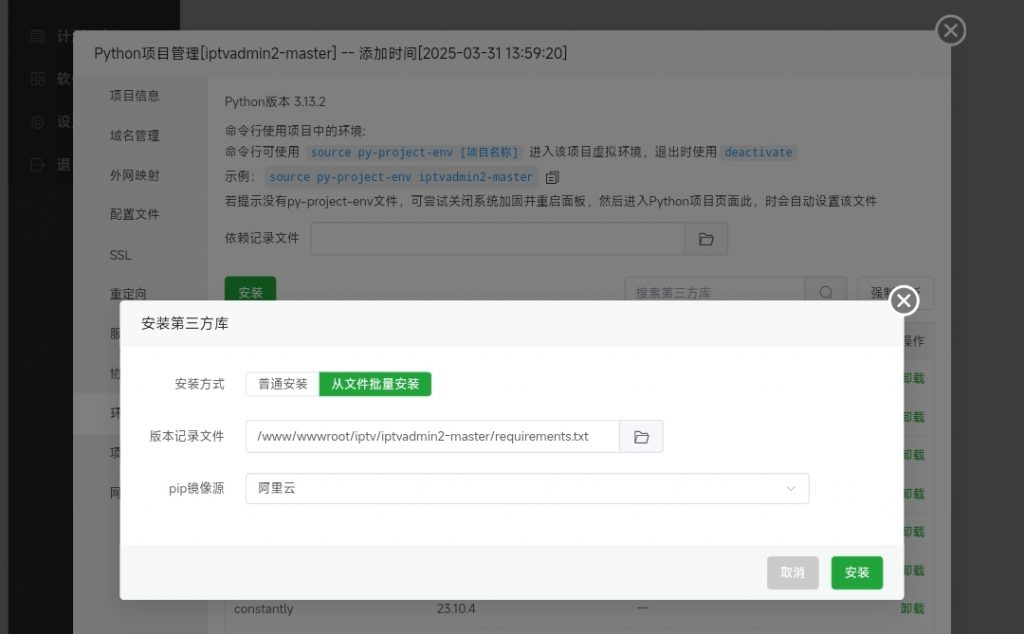Viewport: 1024px width, 634px height.
Task: Click the chevron arrow in pip镜像源 selector
Action: [791, 489]
